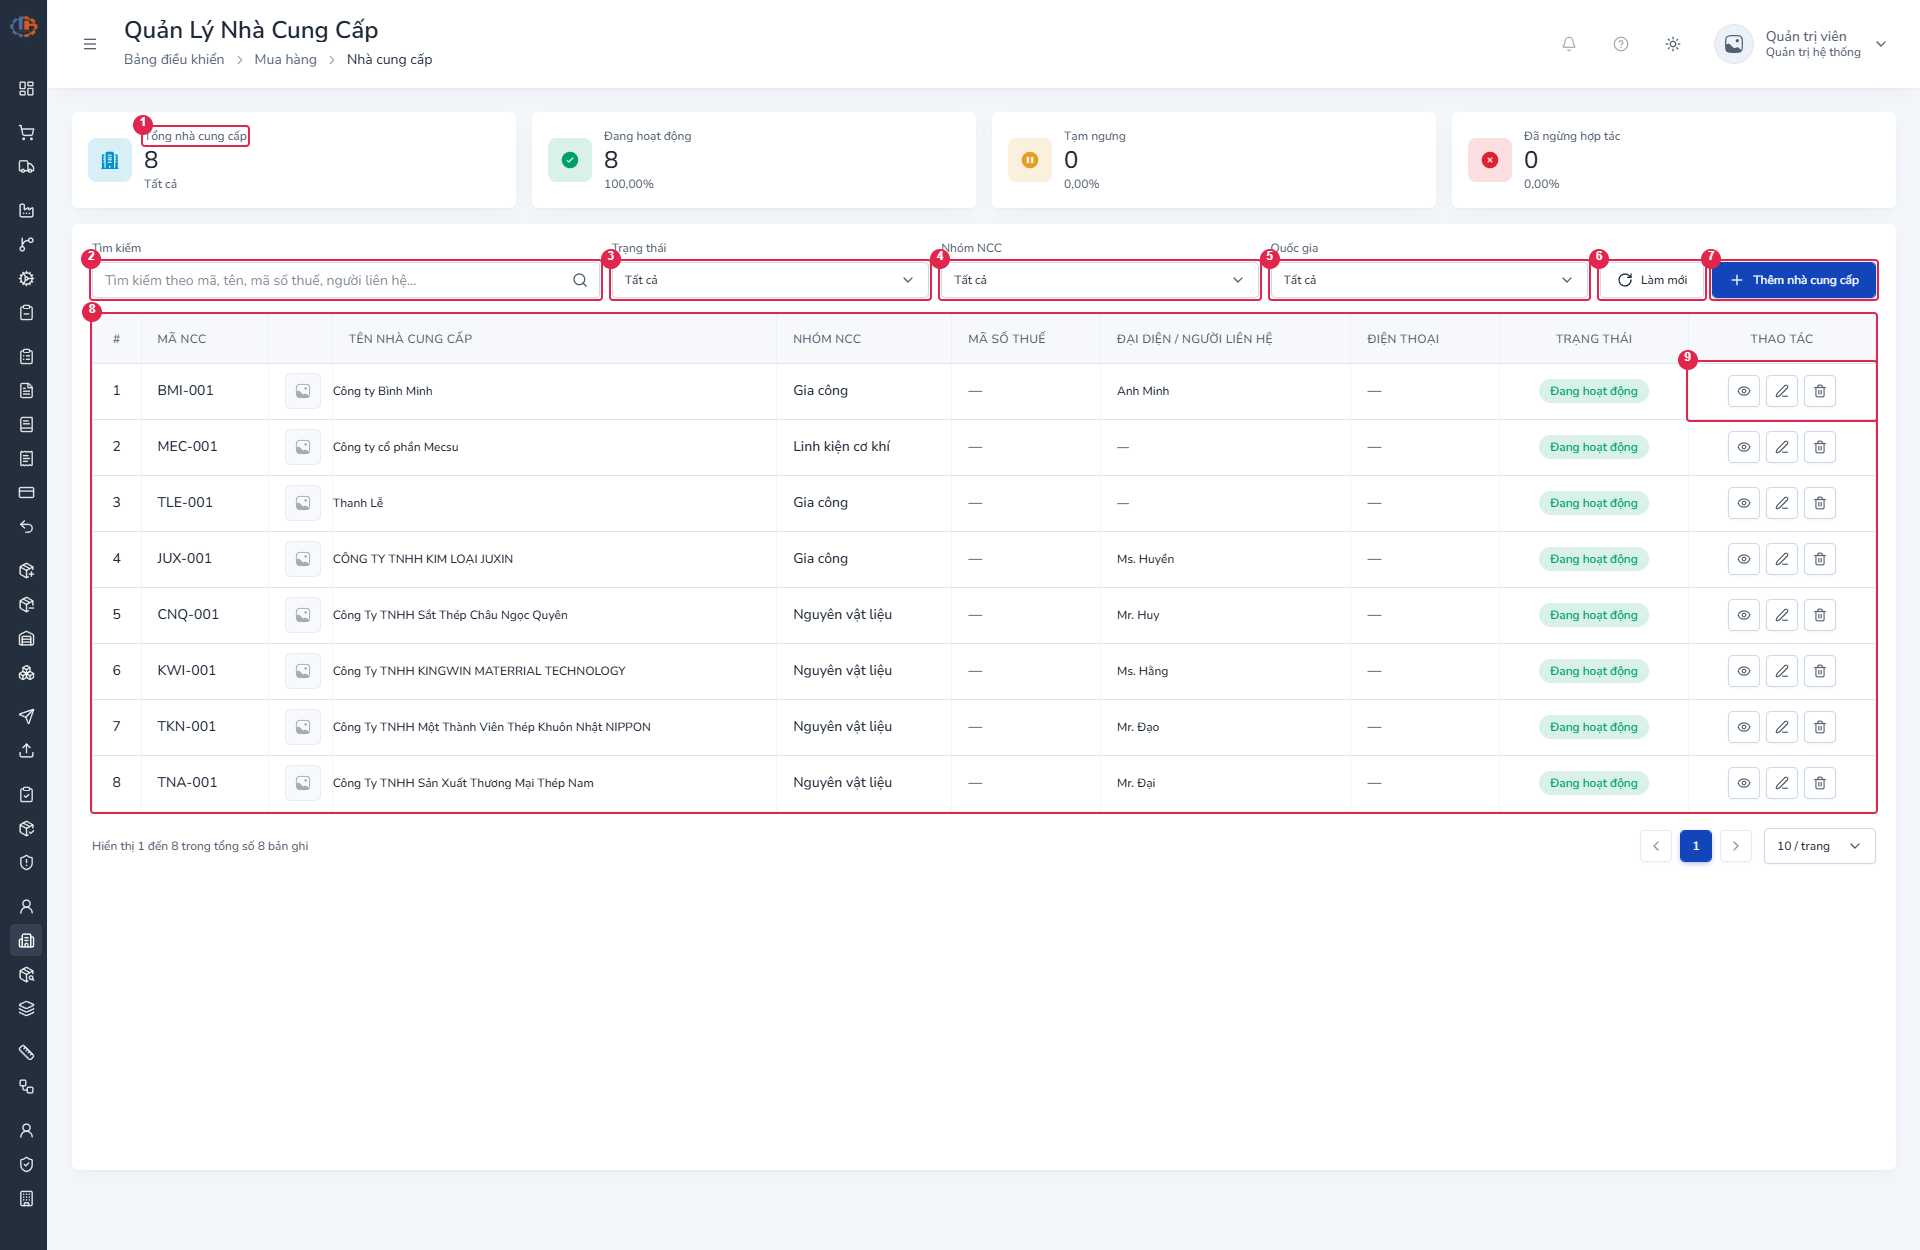View supplier KWI-001 with eye icon
The height and width of the screenshot is (1250, 1920).
pyautogui.click(x=1744, y=671)
